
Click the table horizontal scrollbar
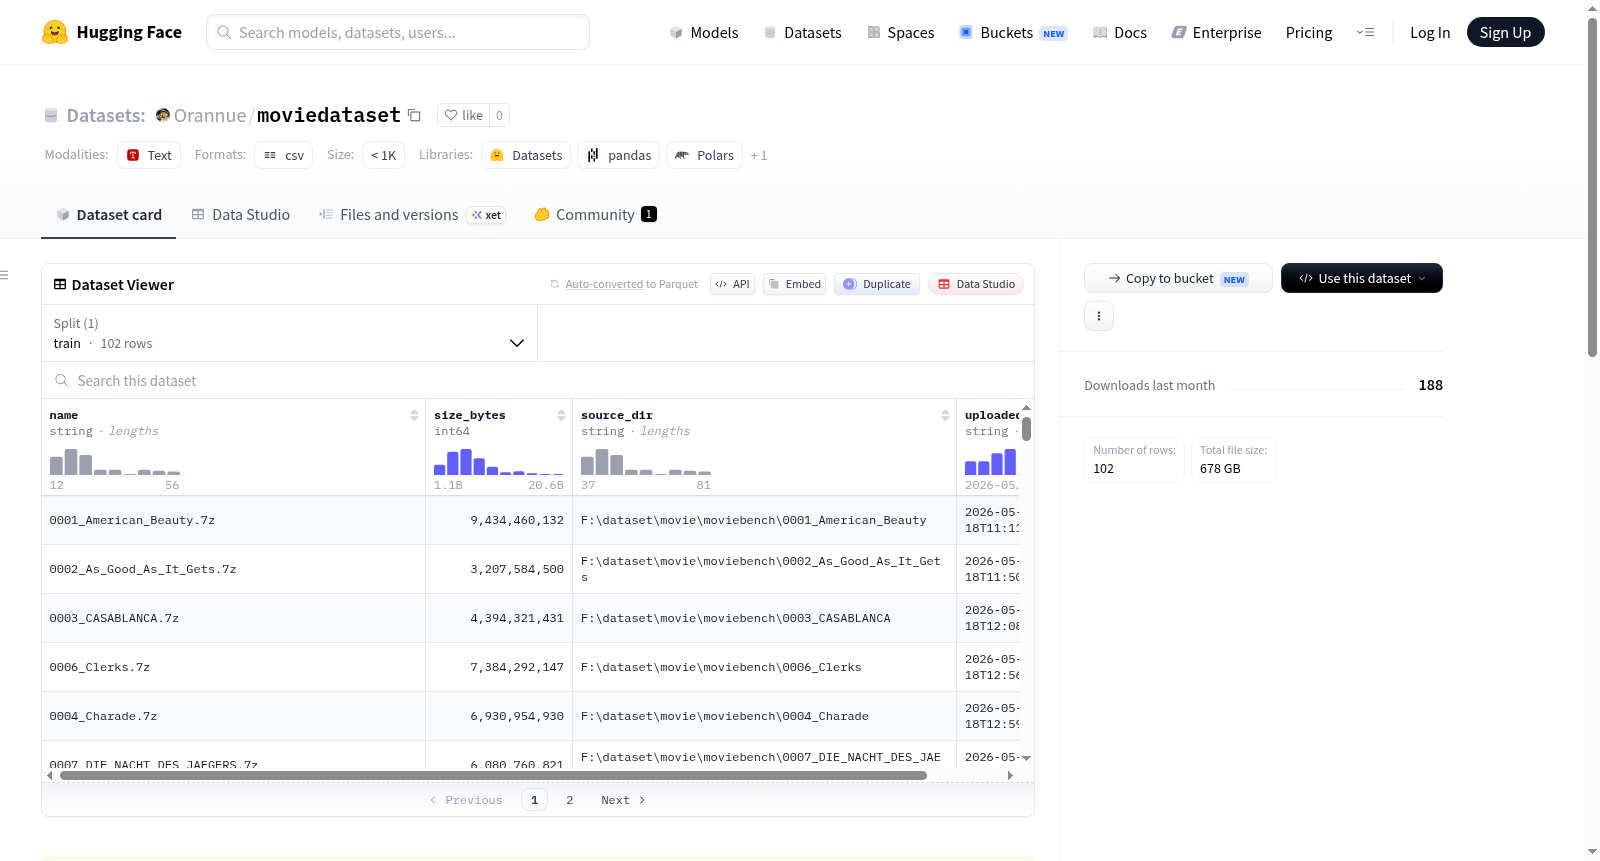pos(493,775)
